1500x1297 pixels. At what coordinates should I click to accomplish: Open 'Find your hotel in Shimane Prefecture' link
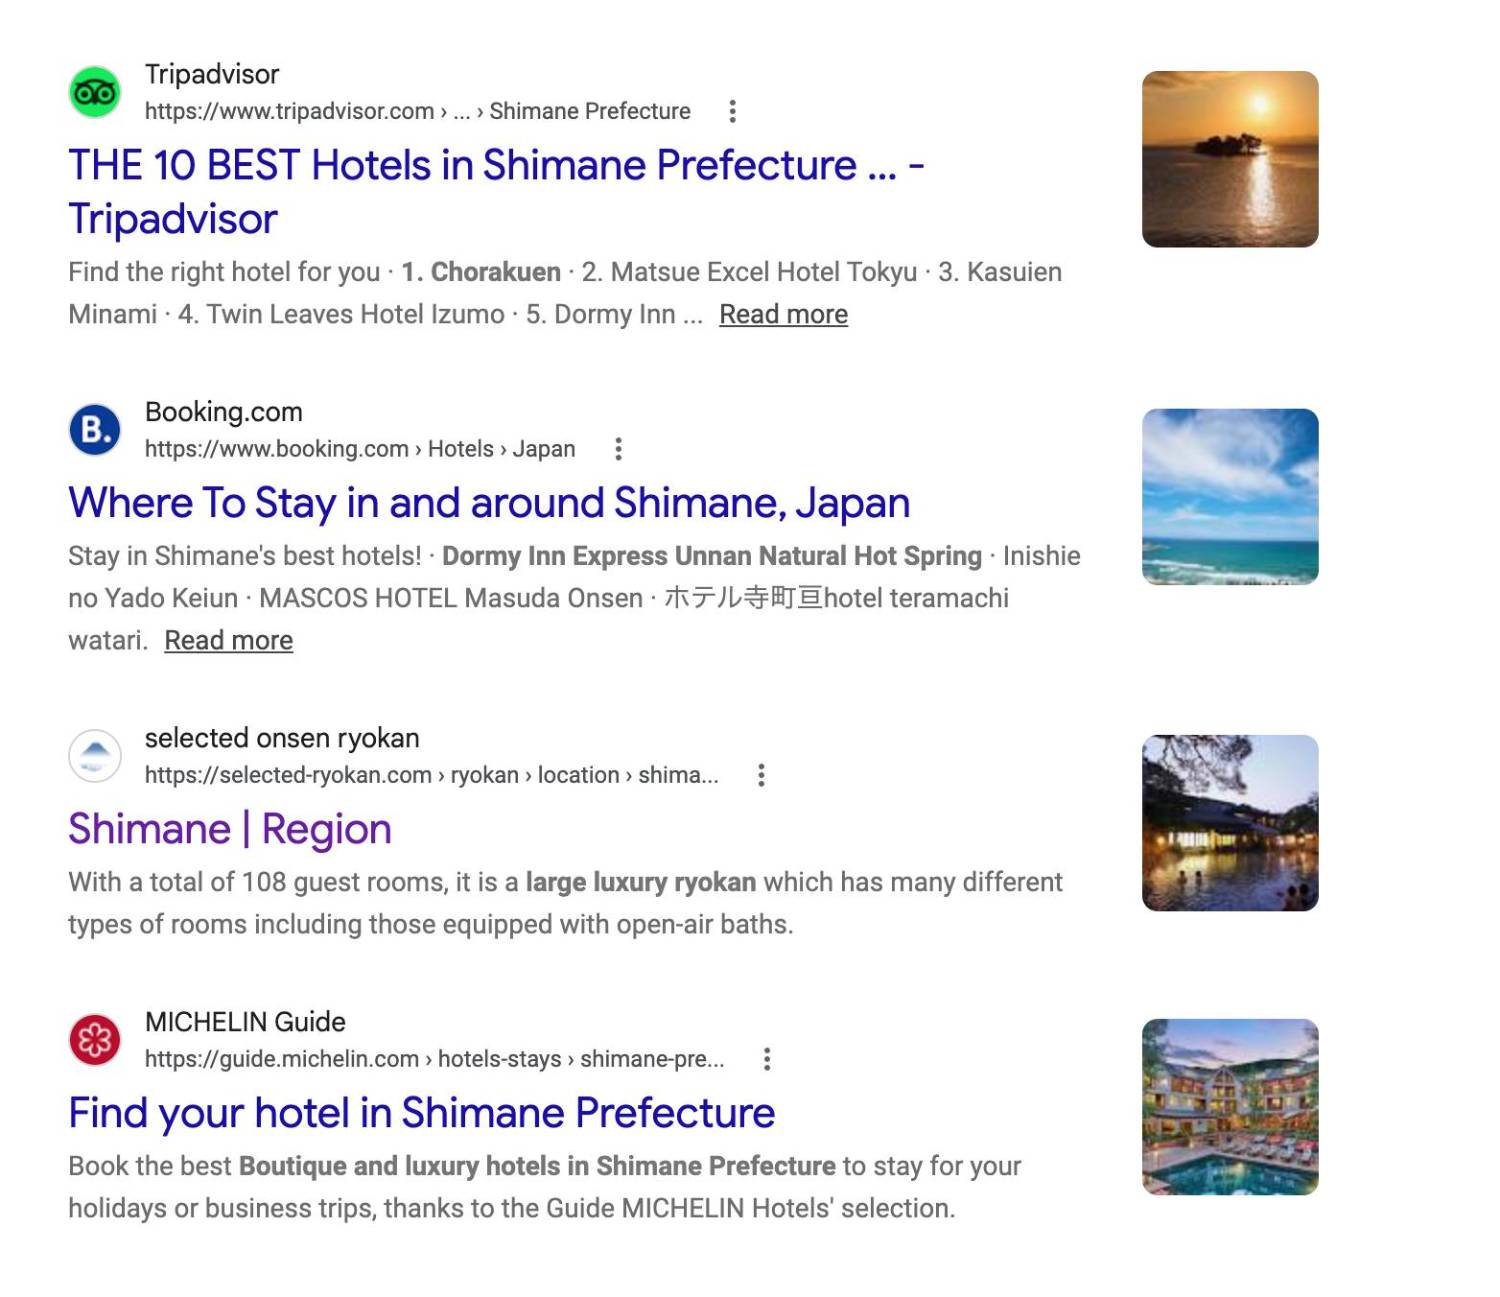tap(422, 1112)
